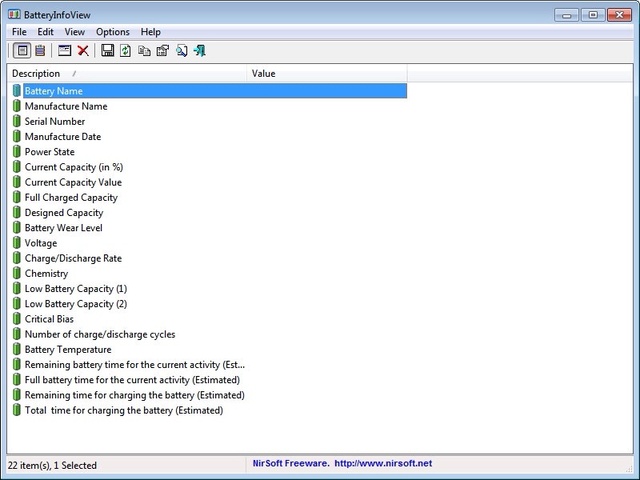The image size is (640, 480).
Task: Open the nirsoft.net link in status bar
Action: (383, 463)
